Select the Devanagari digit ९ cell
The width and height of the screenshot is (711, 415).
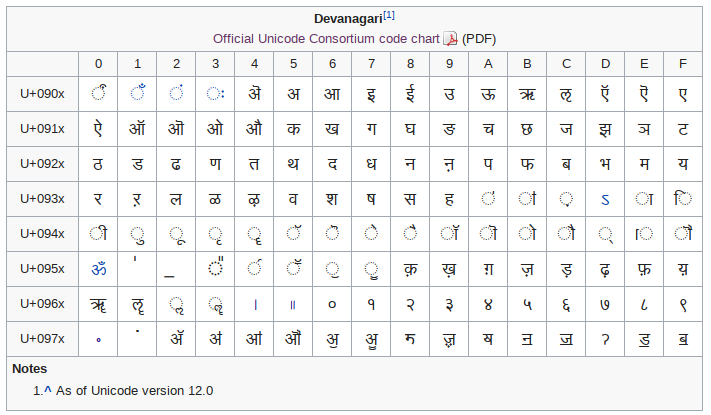pyautogui.click(x=683, y=303)
